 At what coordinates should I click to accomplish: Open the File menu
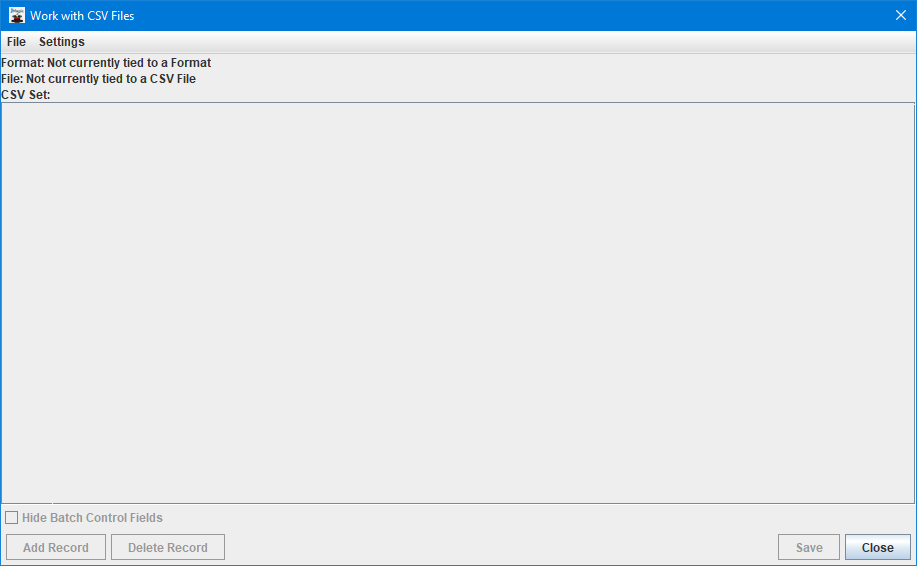(x=16, y=42)
